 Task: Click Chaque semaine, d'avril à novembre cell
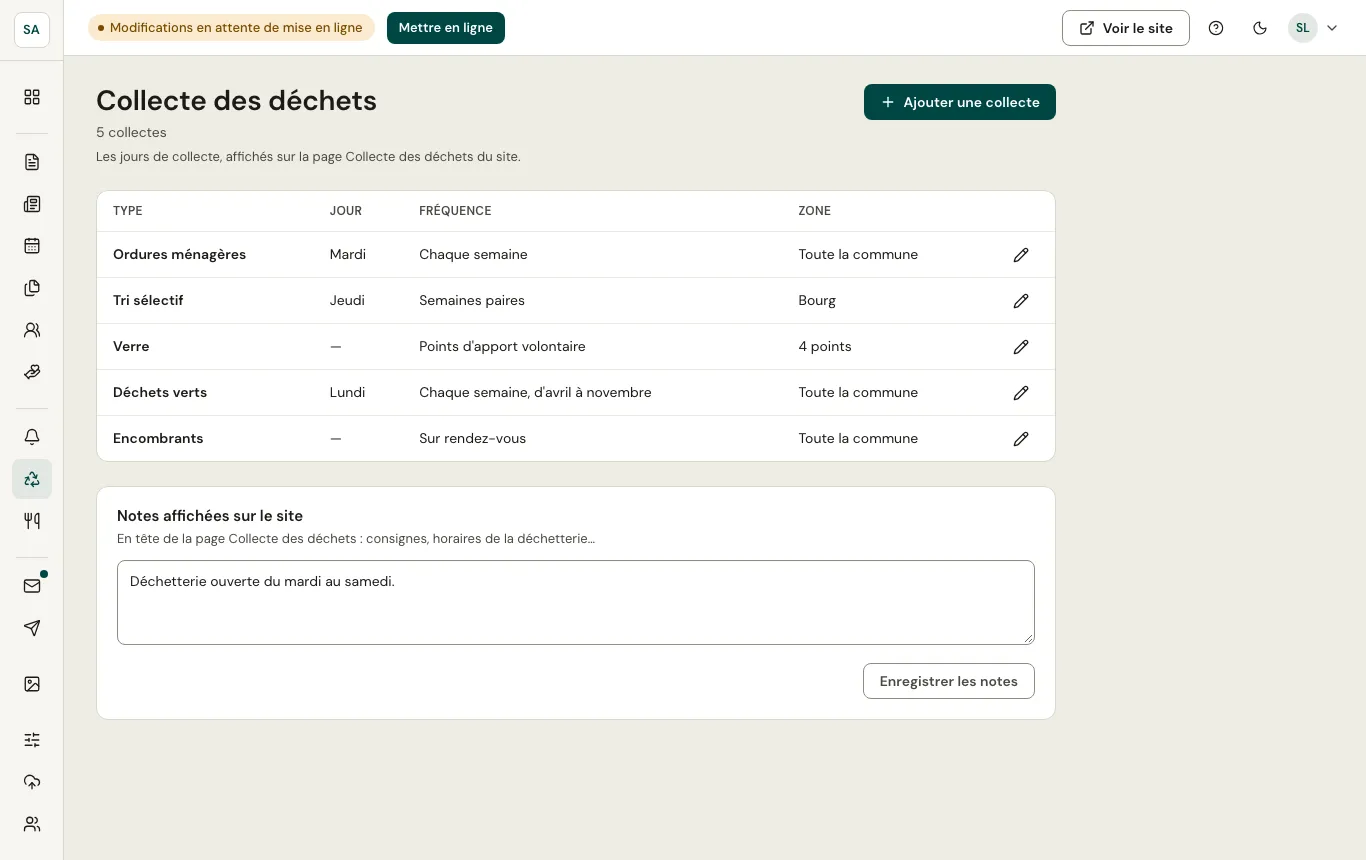point(535,392)
